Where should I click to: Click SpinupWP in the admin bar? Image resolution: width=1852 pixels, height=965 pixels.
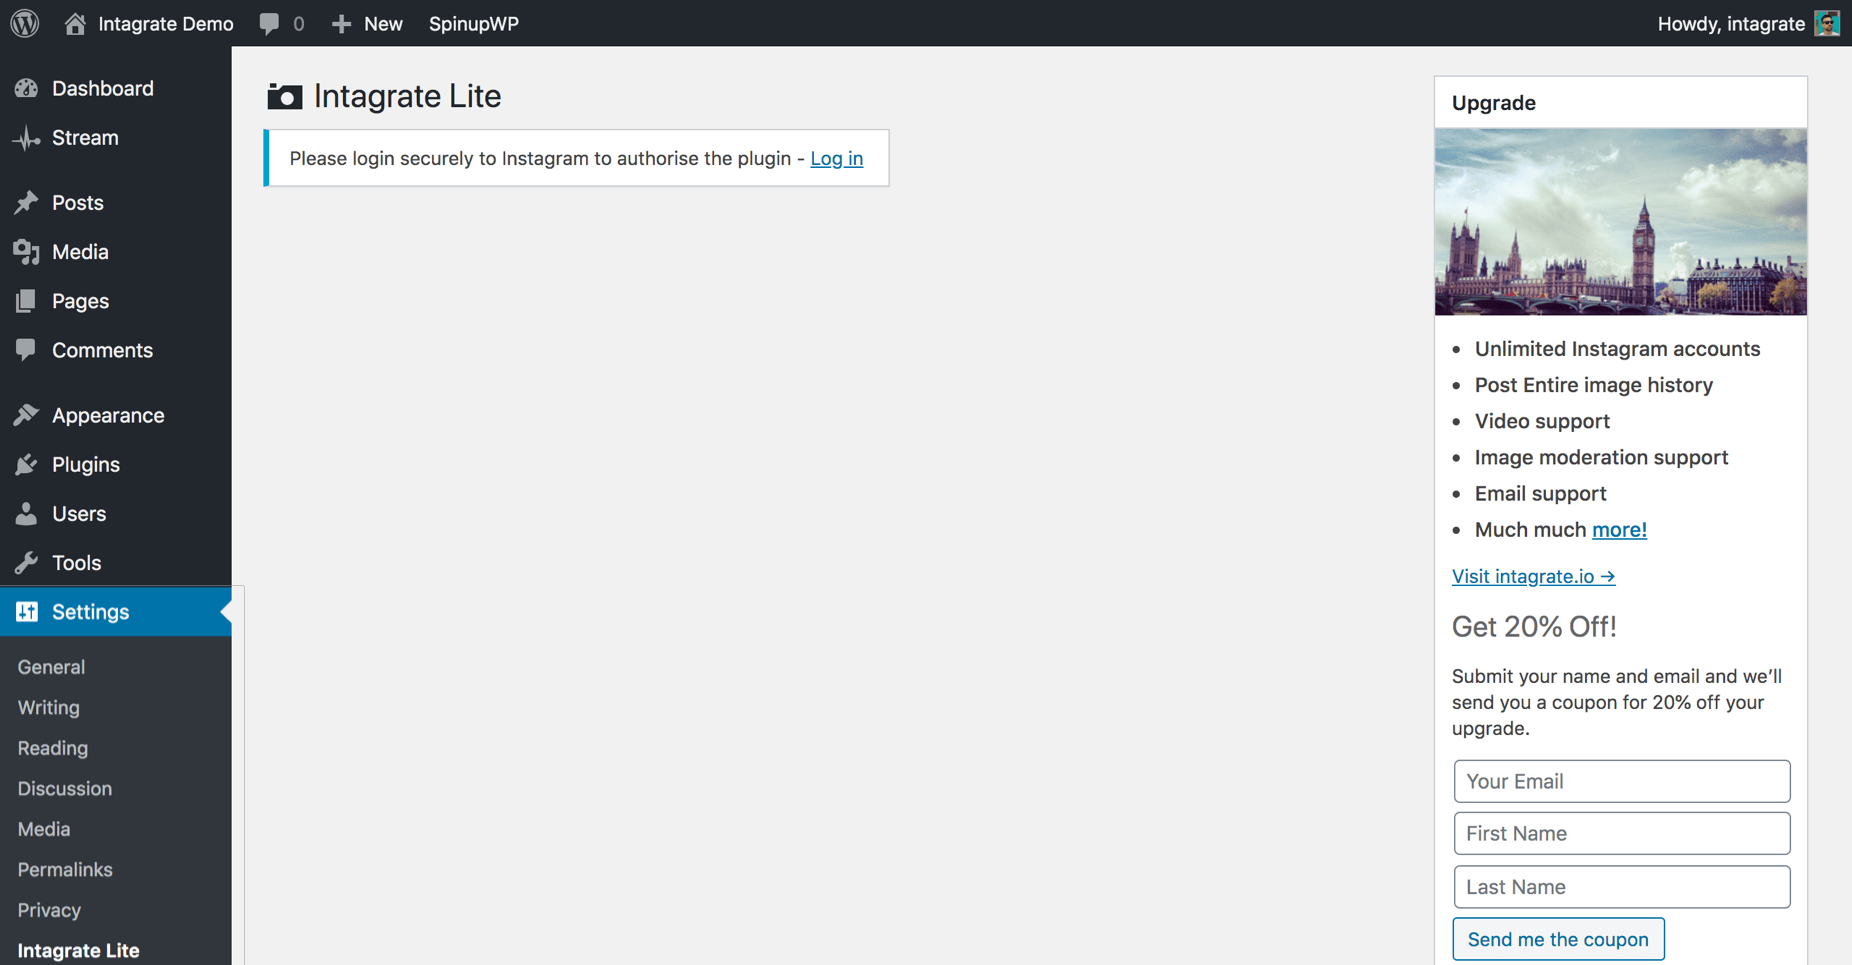[474, 23]
